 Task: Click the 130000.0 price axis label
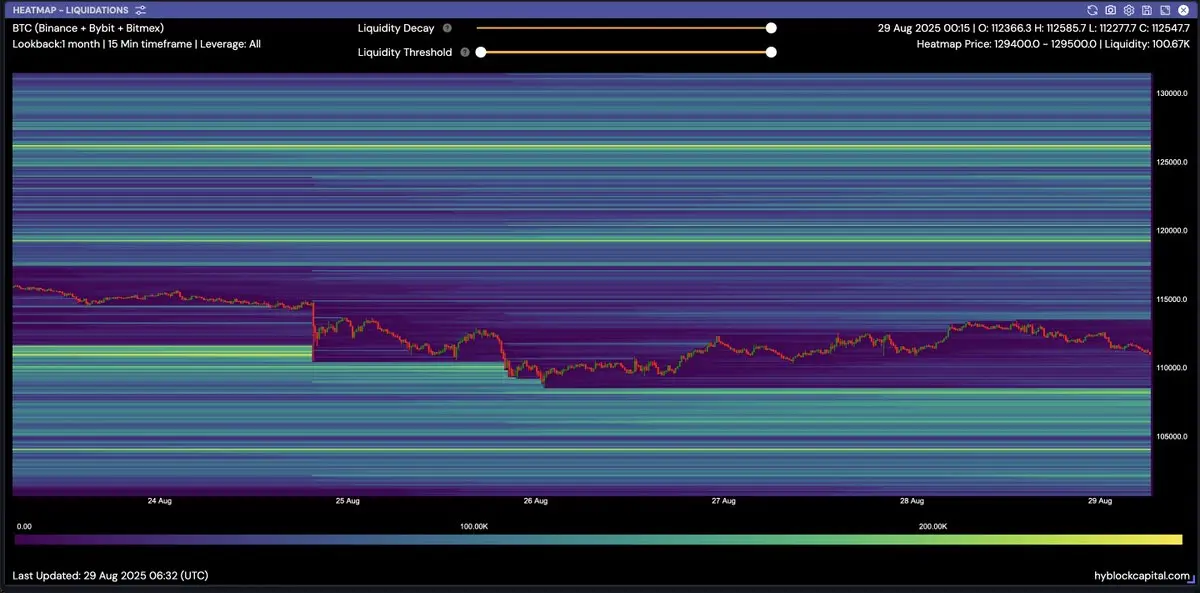coord(1171,93)
